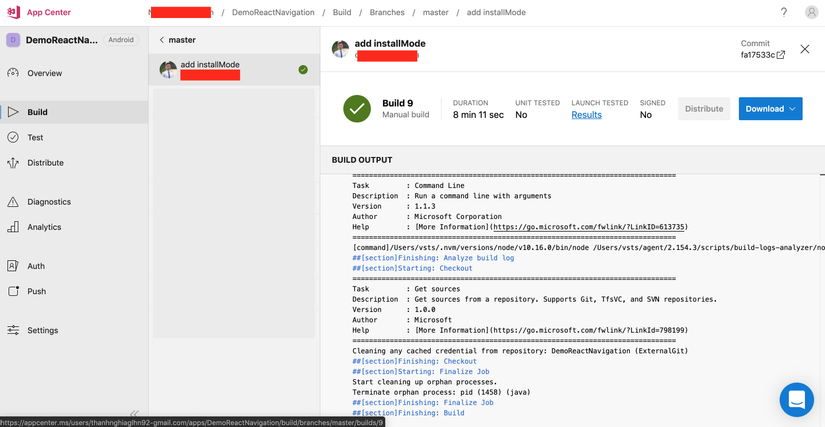825x427 pixels.
Task: Open the go.microsoft.com LinkID=613735 link
Action: [590, 227]
